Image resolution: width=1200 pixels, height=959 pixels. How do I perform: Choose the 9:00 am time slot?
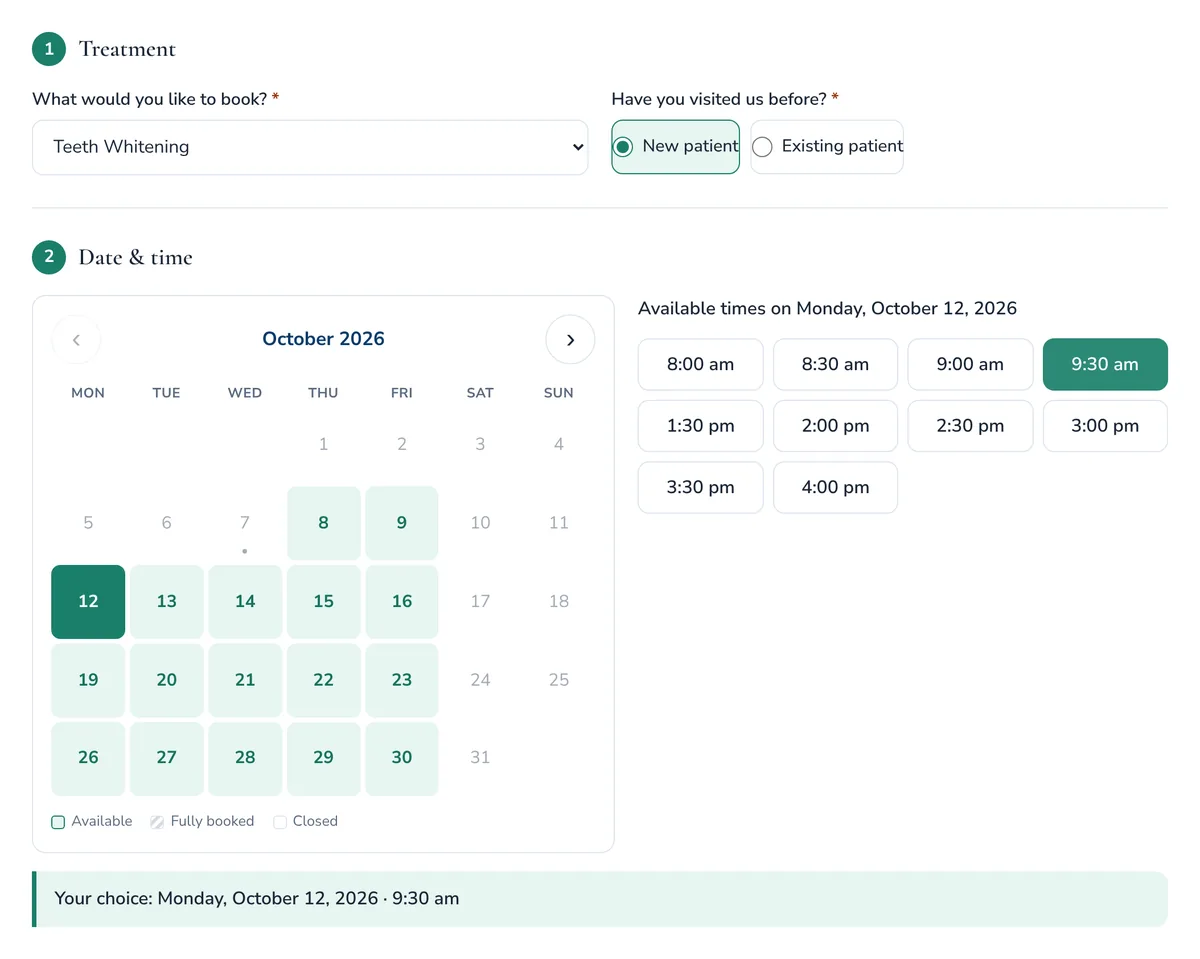(970, 364)
